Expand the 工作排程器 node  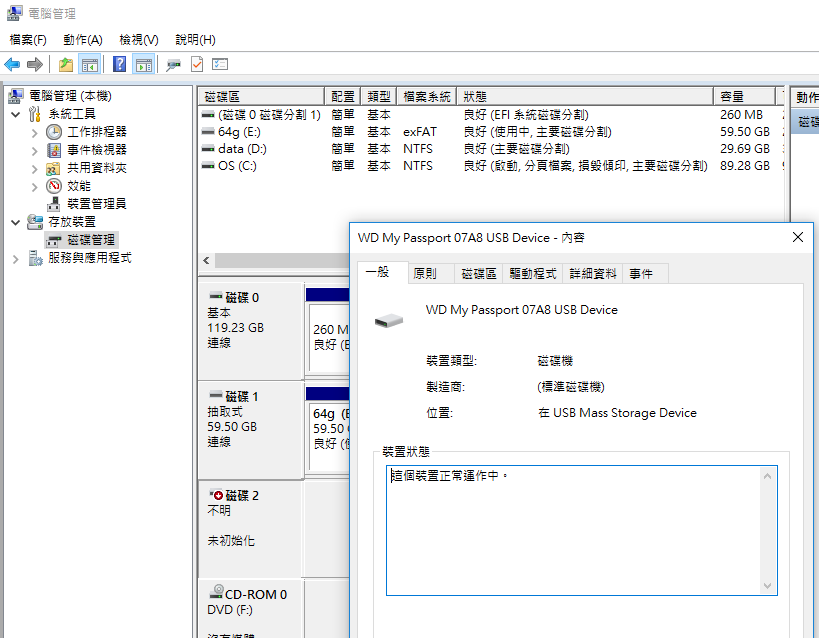tap(34, 132)
